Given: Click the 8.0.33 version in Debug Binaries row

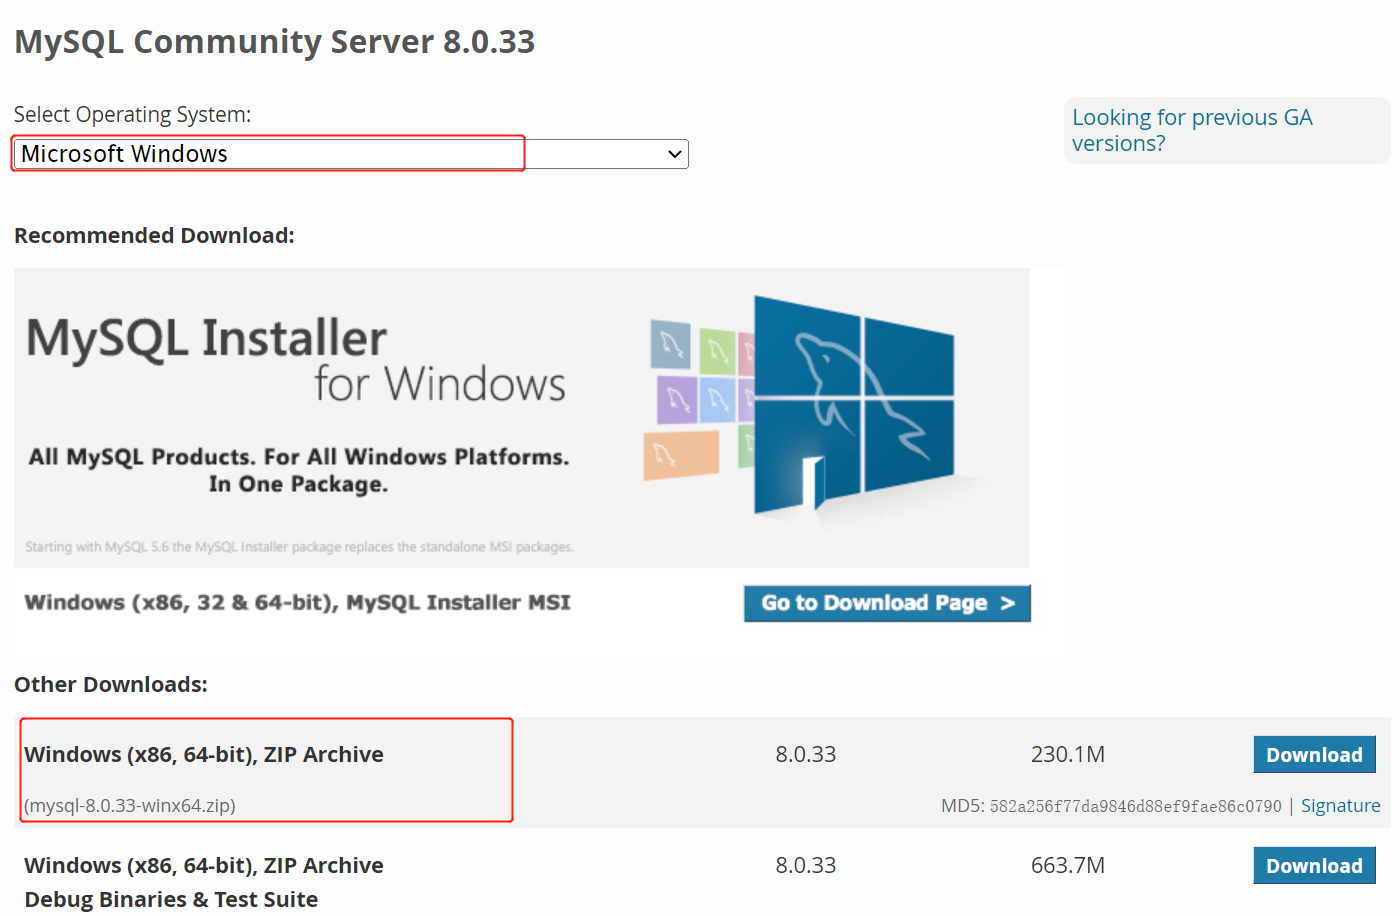Looking at the screenshot, I should click(x=806, y=865).
